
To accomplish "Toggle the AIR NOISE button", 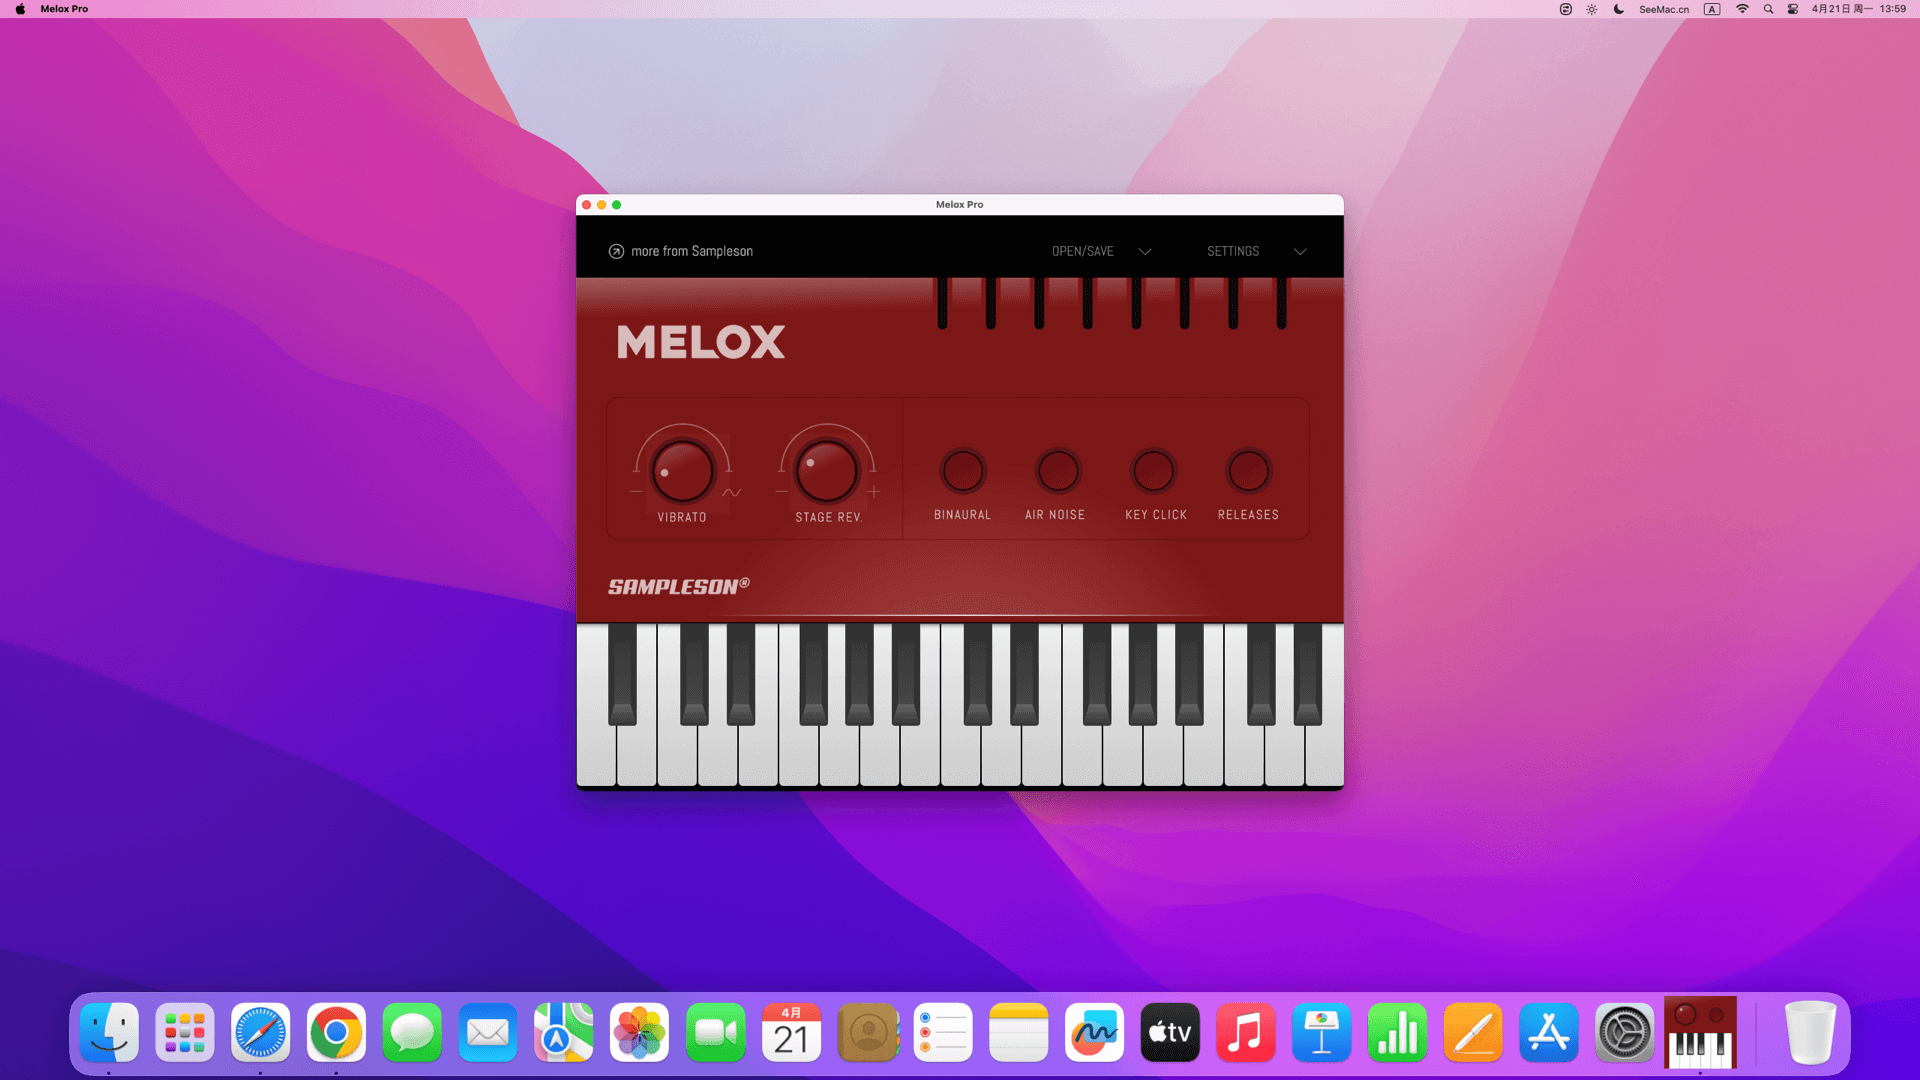I will tap(1058, 471).
